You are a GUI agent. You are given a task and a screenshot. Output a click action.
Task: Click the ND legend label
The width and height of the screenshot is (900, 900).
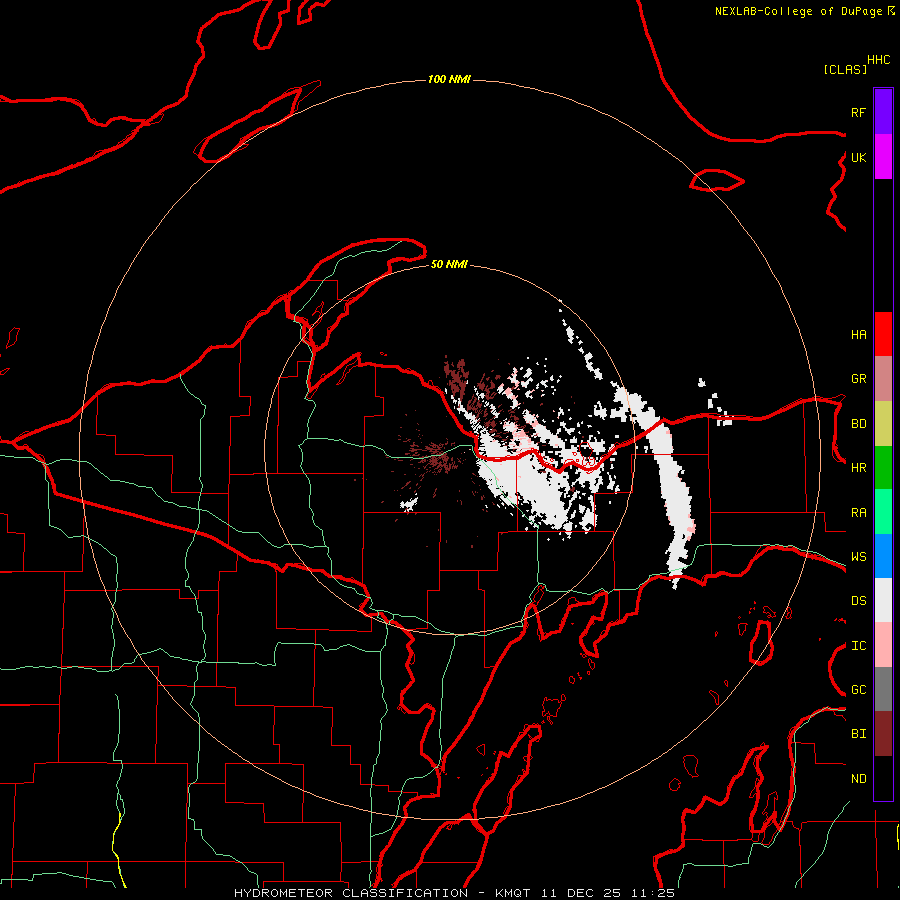pyautogui.click(x=858, y=779)
